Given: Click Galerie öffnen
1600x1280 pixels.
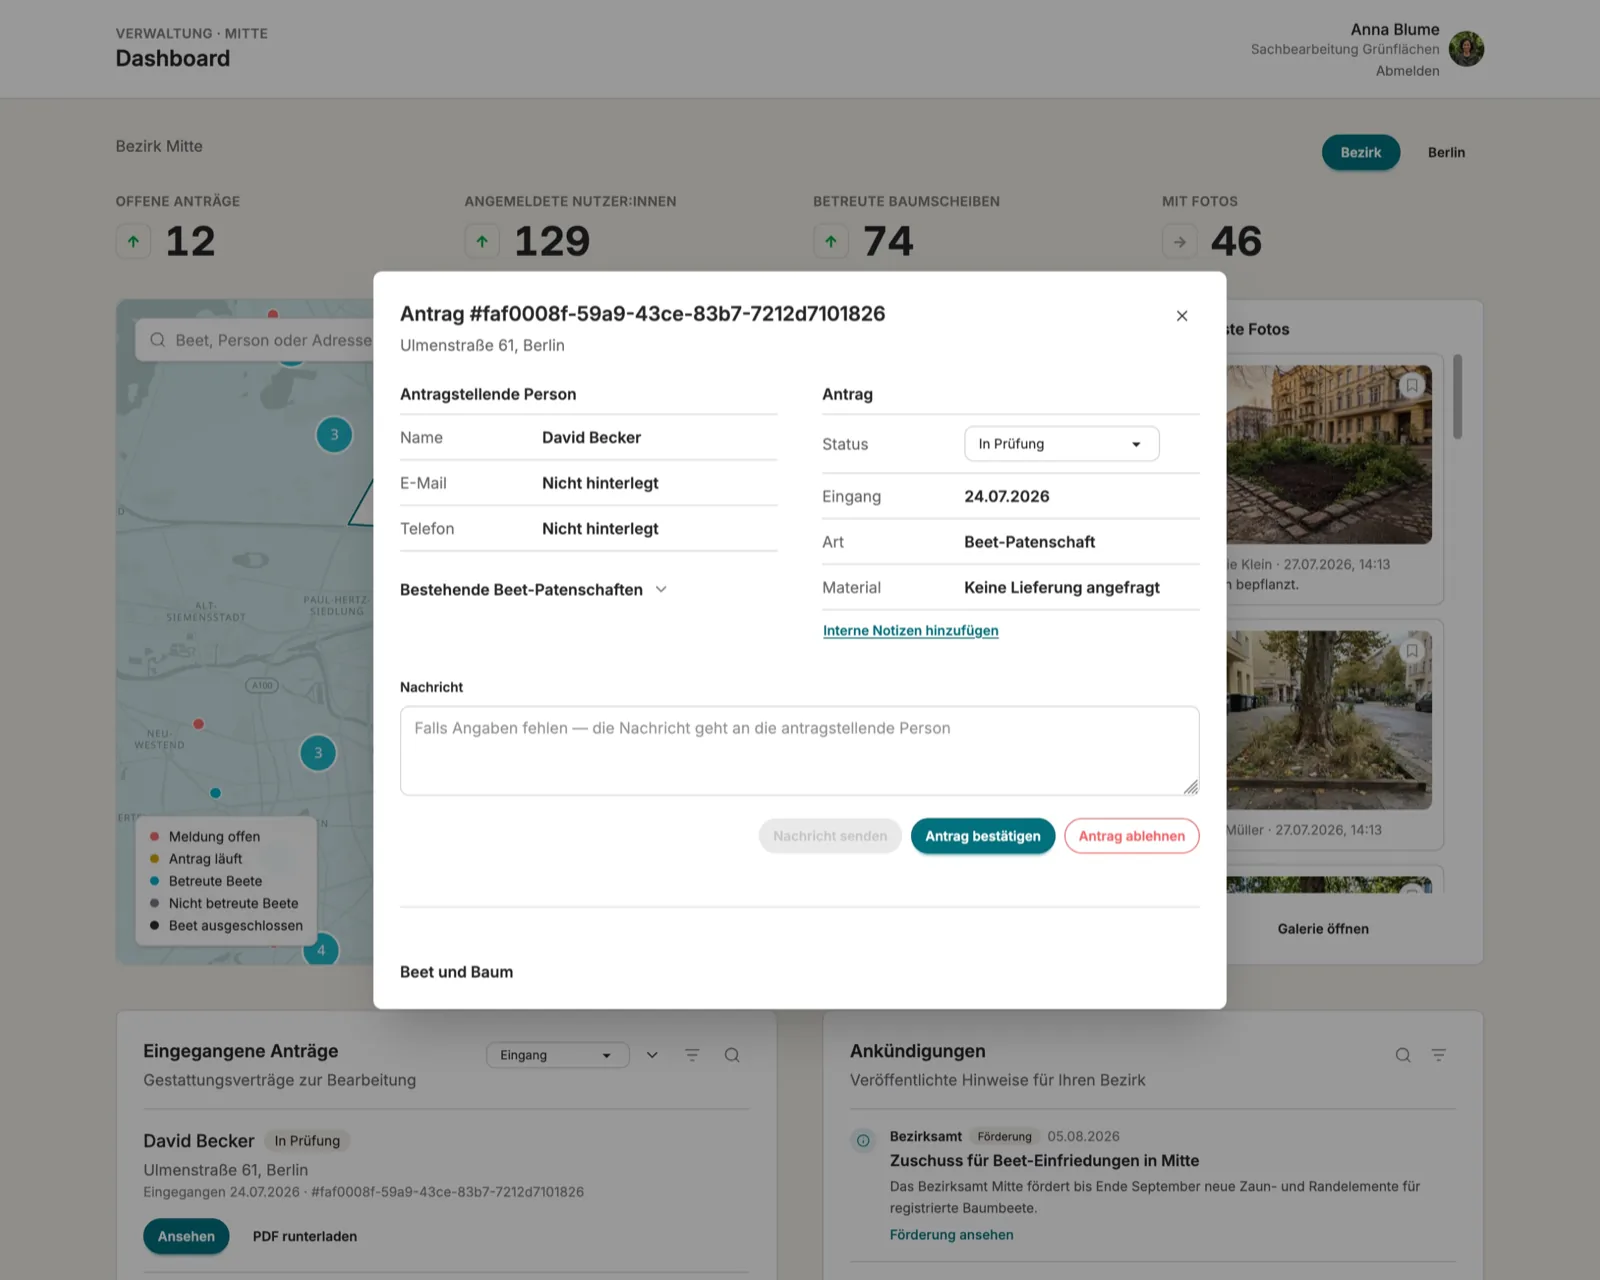Looking at the screenshot, I should 1323,929.
